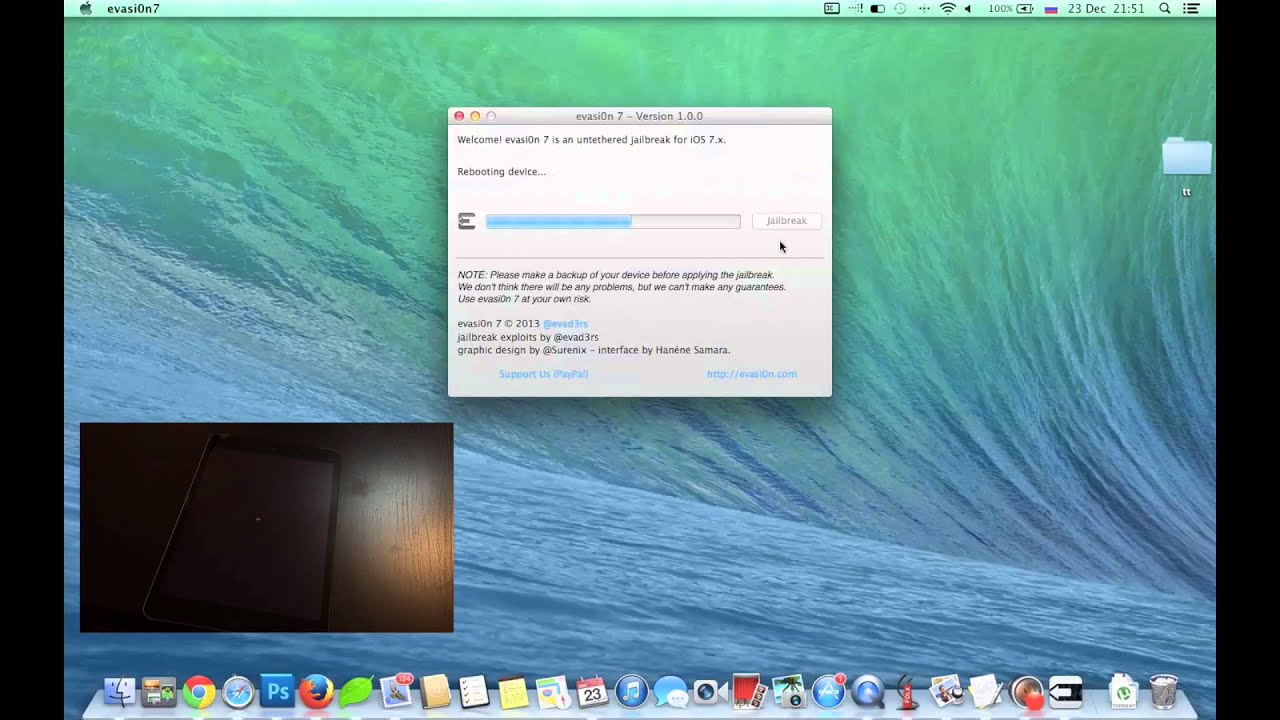Open battery 100% status menu
The image size is (1280, 720).
[1012, 8]
